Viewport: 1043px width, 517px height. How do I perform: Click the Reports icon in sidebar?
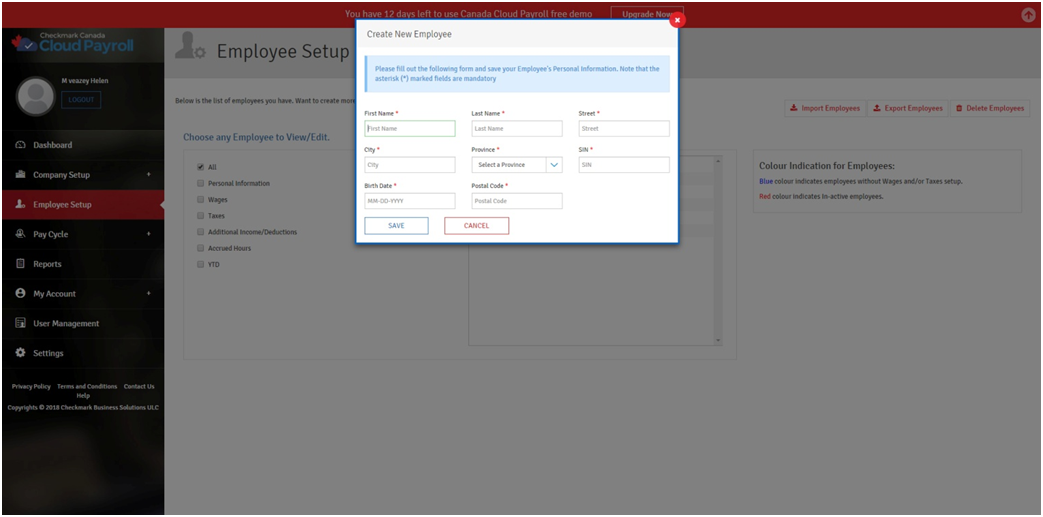point(20,264)
